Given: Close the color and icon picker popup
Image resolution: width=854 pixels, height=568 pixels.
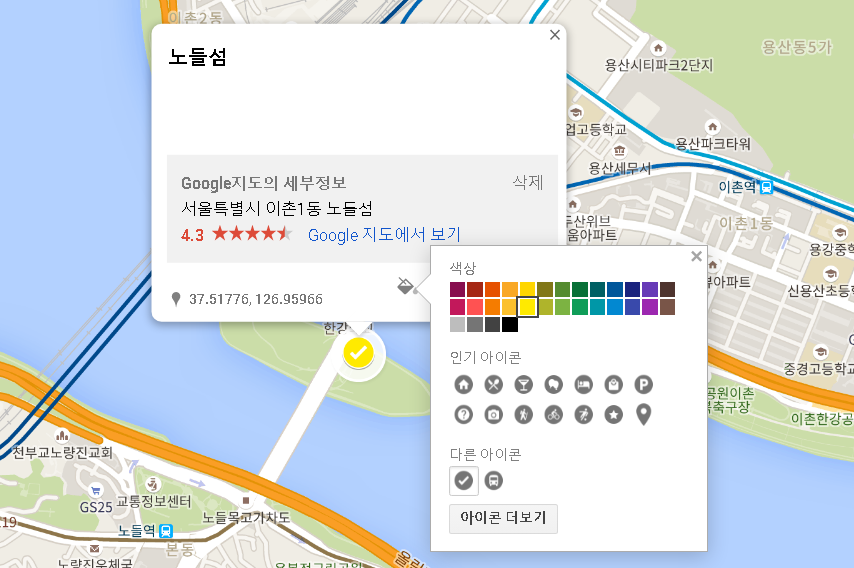Looking at the screenshot, I should tap(696, 256).
